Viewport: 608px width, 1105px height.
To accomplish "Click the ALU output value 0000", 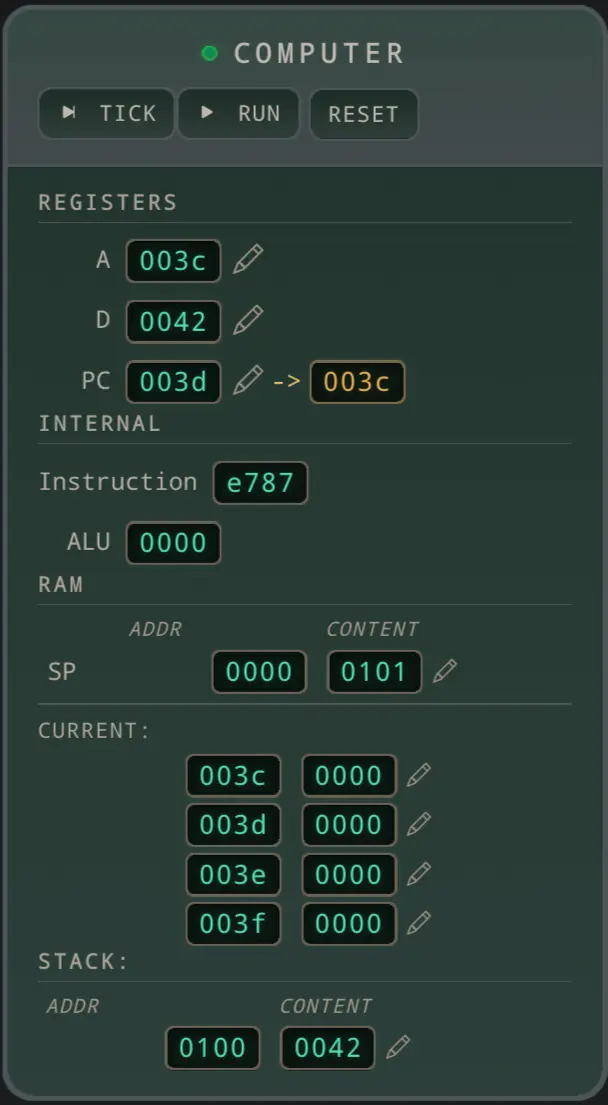I will tap(173, 543).
